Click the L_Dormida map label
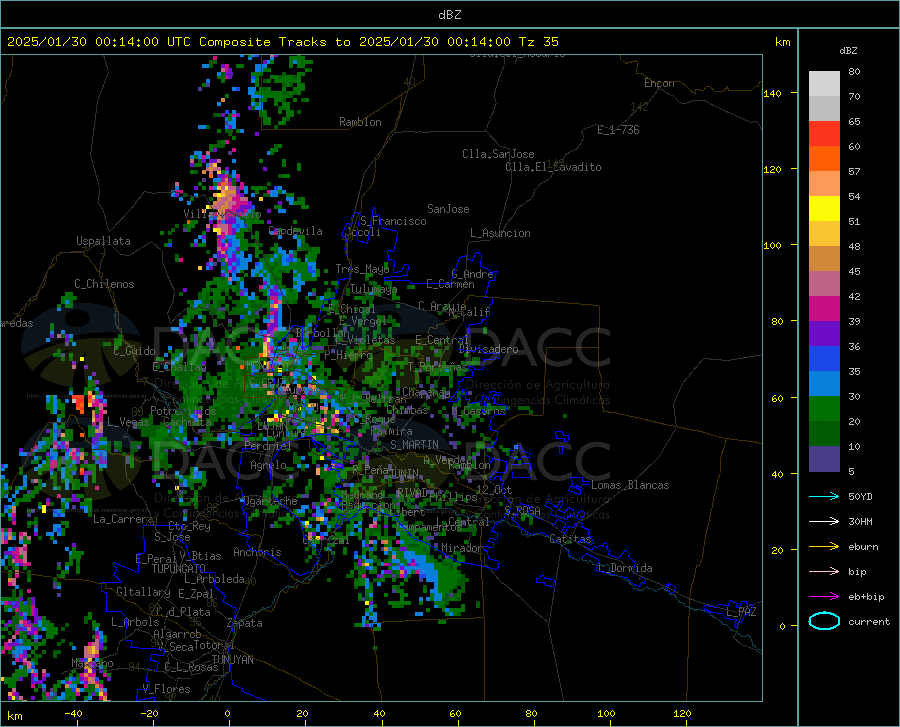This screenshot has width=900, height=727. 625,568
